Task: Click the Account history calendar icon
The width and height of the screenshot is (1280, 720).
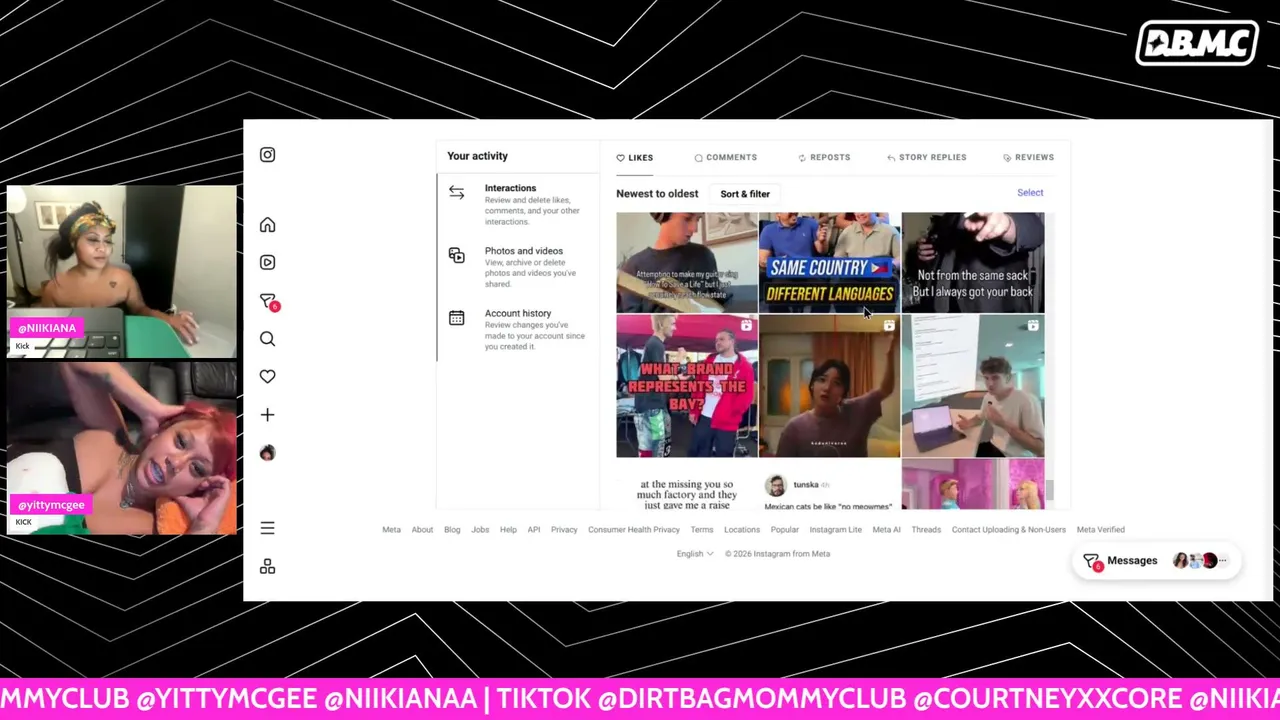Action: pos(456,318)
